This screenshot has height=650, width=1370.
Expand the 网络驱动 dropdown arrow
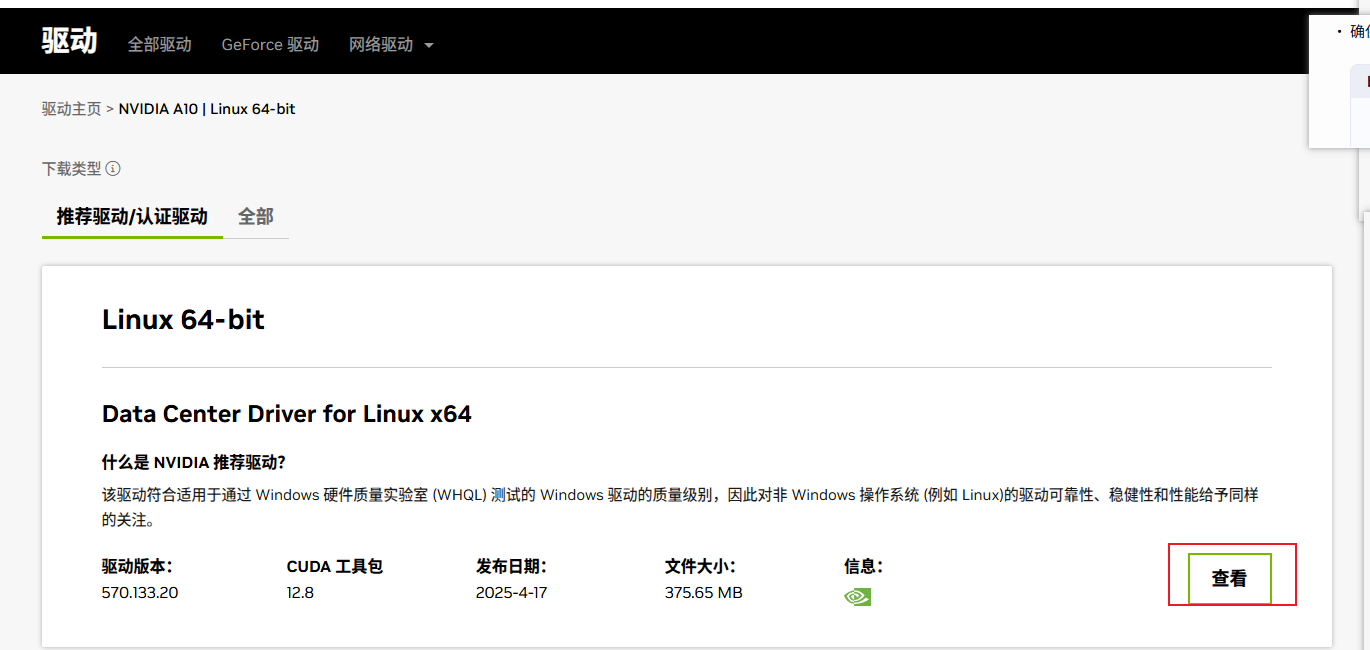click(x=429, y=45)
